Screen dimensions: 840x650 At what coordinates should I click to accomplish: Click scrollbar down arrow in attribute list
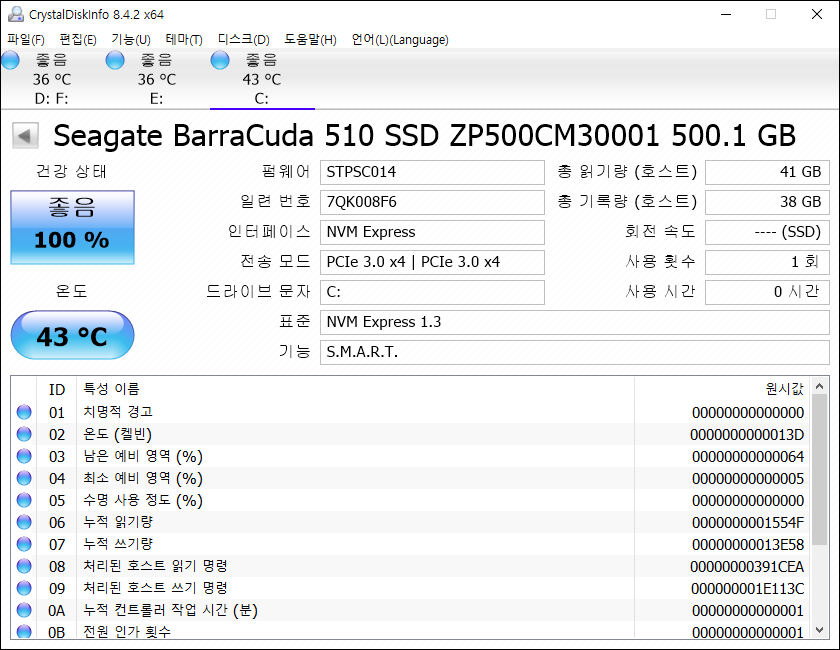(819, 630)
